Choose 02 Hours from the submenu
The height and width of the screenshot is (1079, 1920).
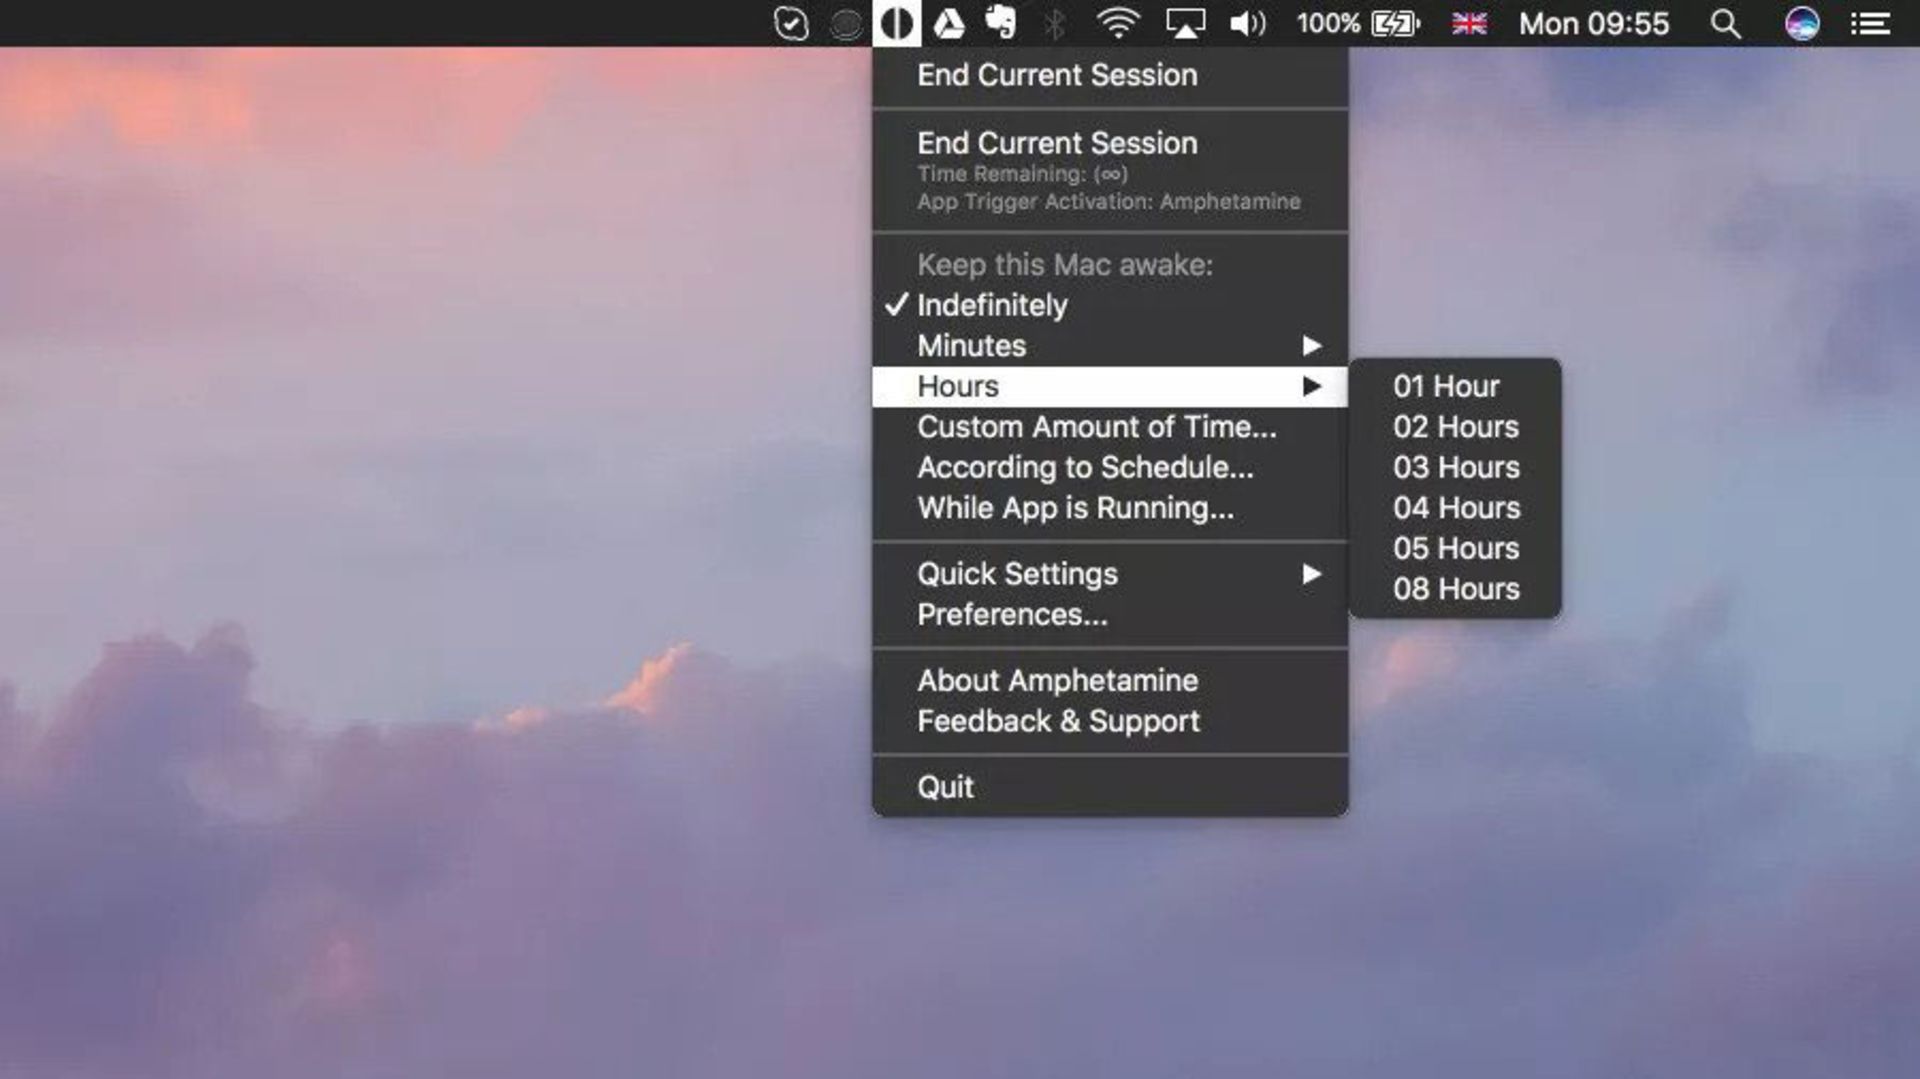pyautogui.click(x=1455, y=427)
